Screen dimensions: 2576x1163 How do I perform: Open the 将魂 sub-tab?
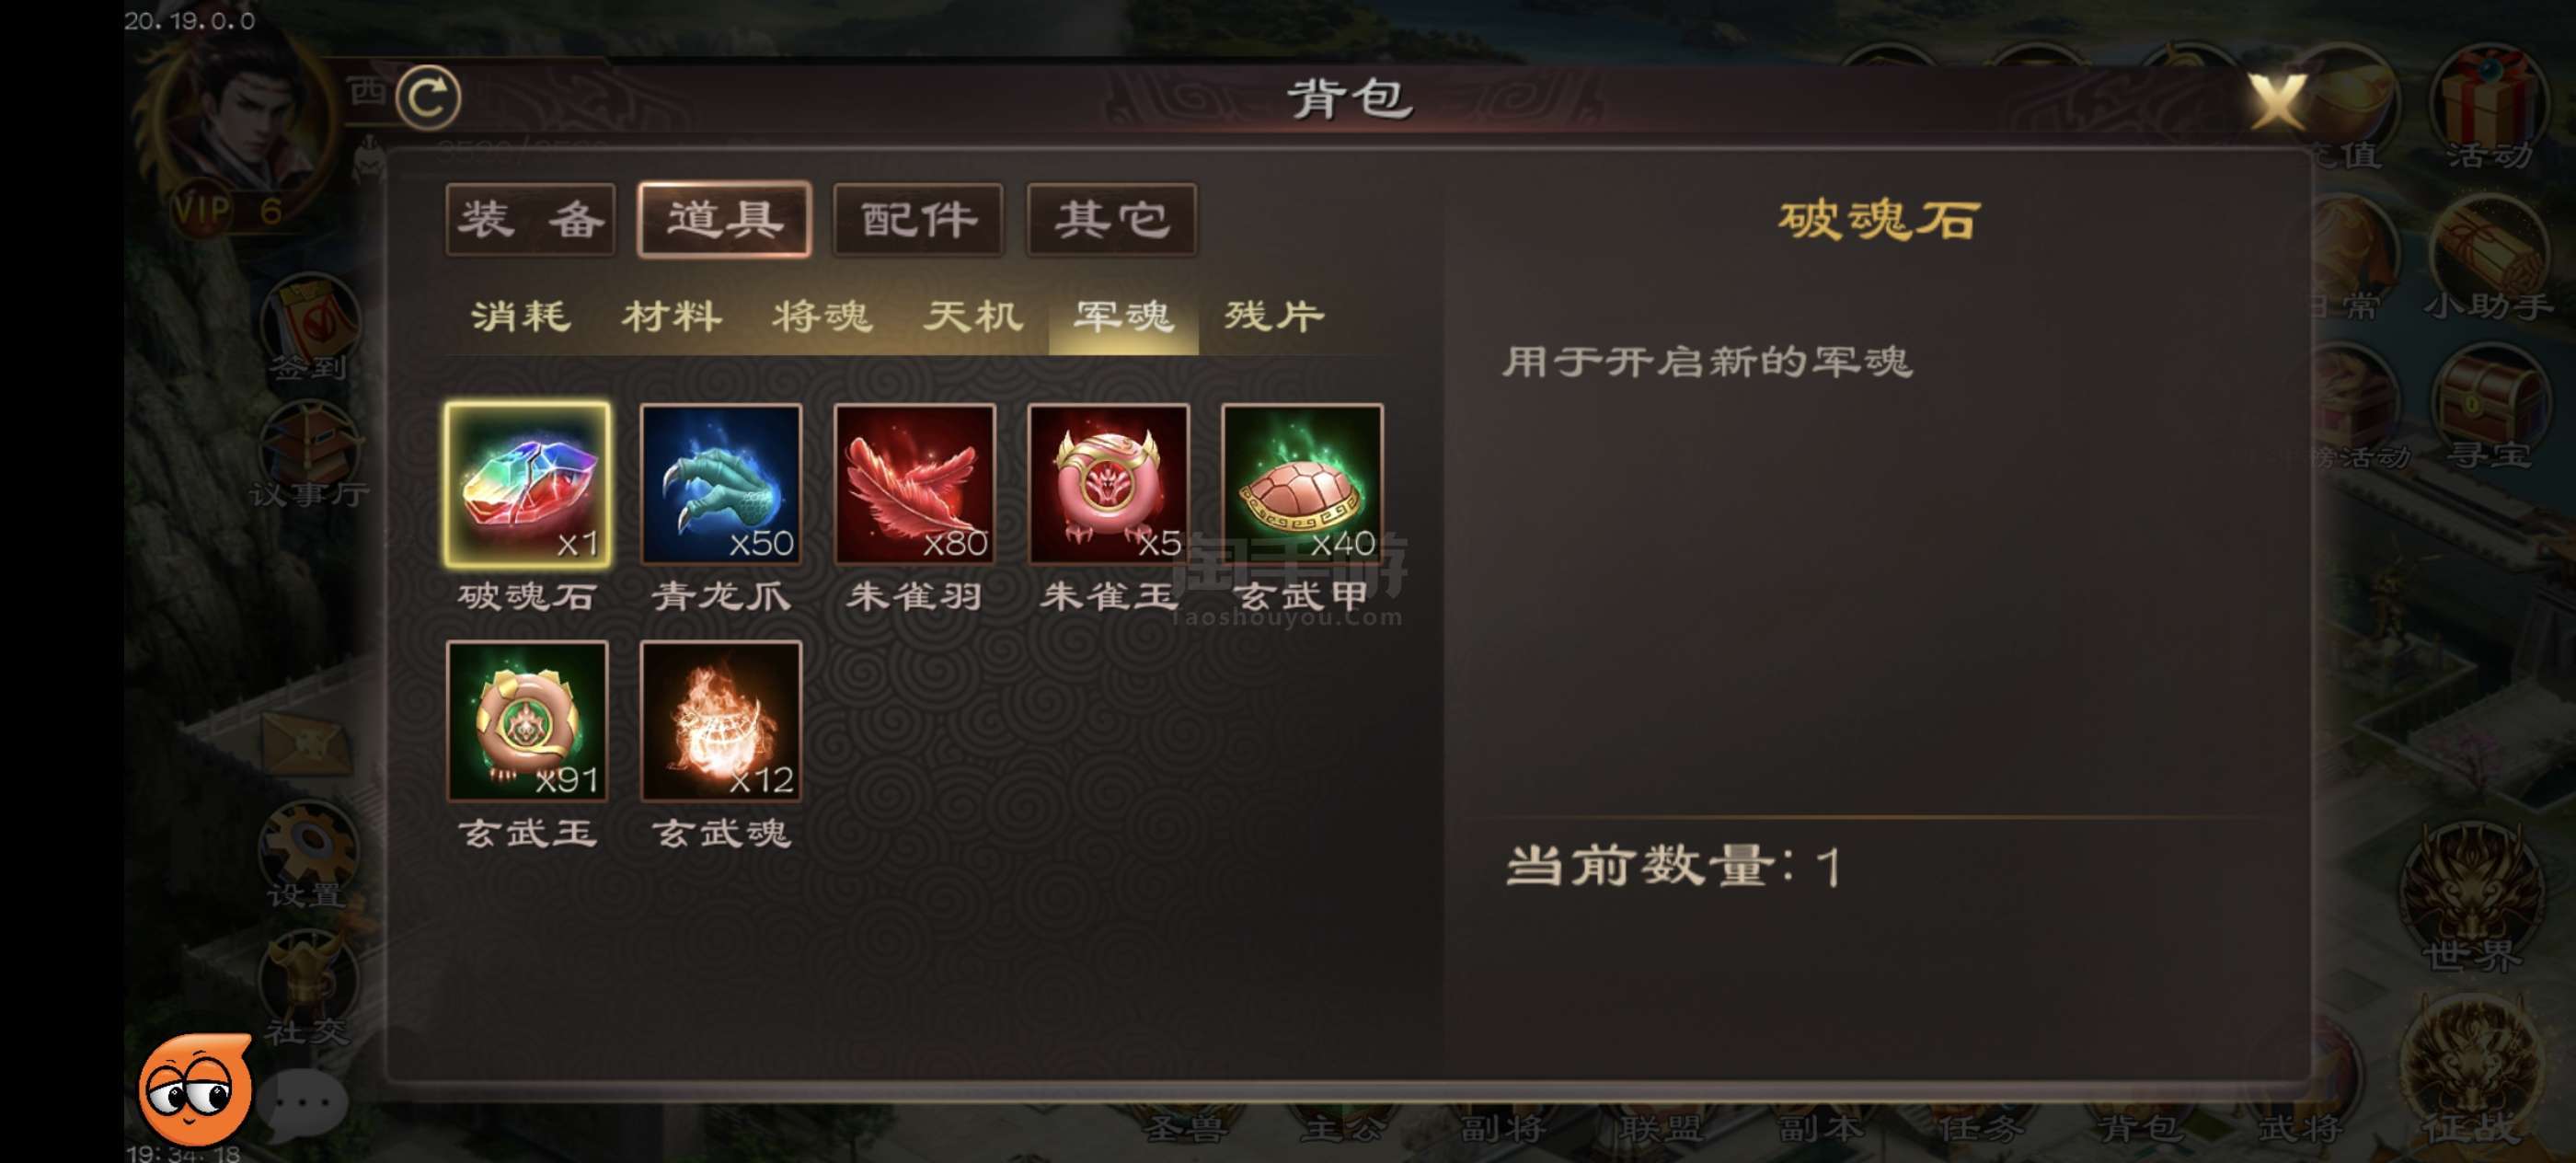(822, 317)
